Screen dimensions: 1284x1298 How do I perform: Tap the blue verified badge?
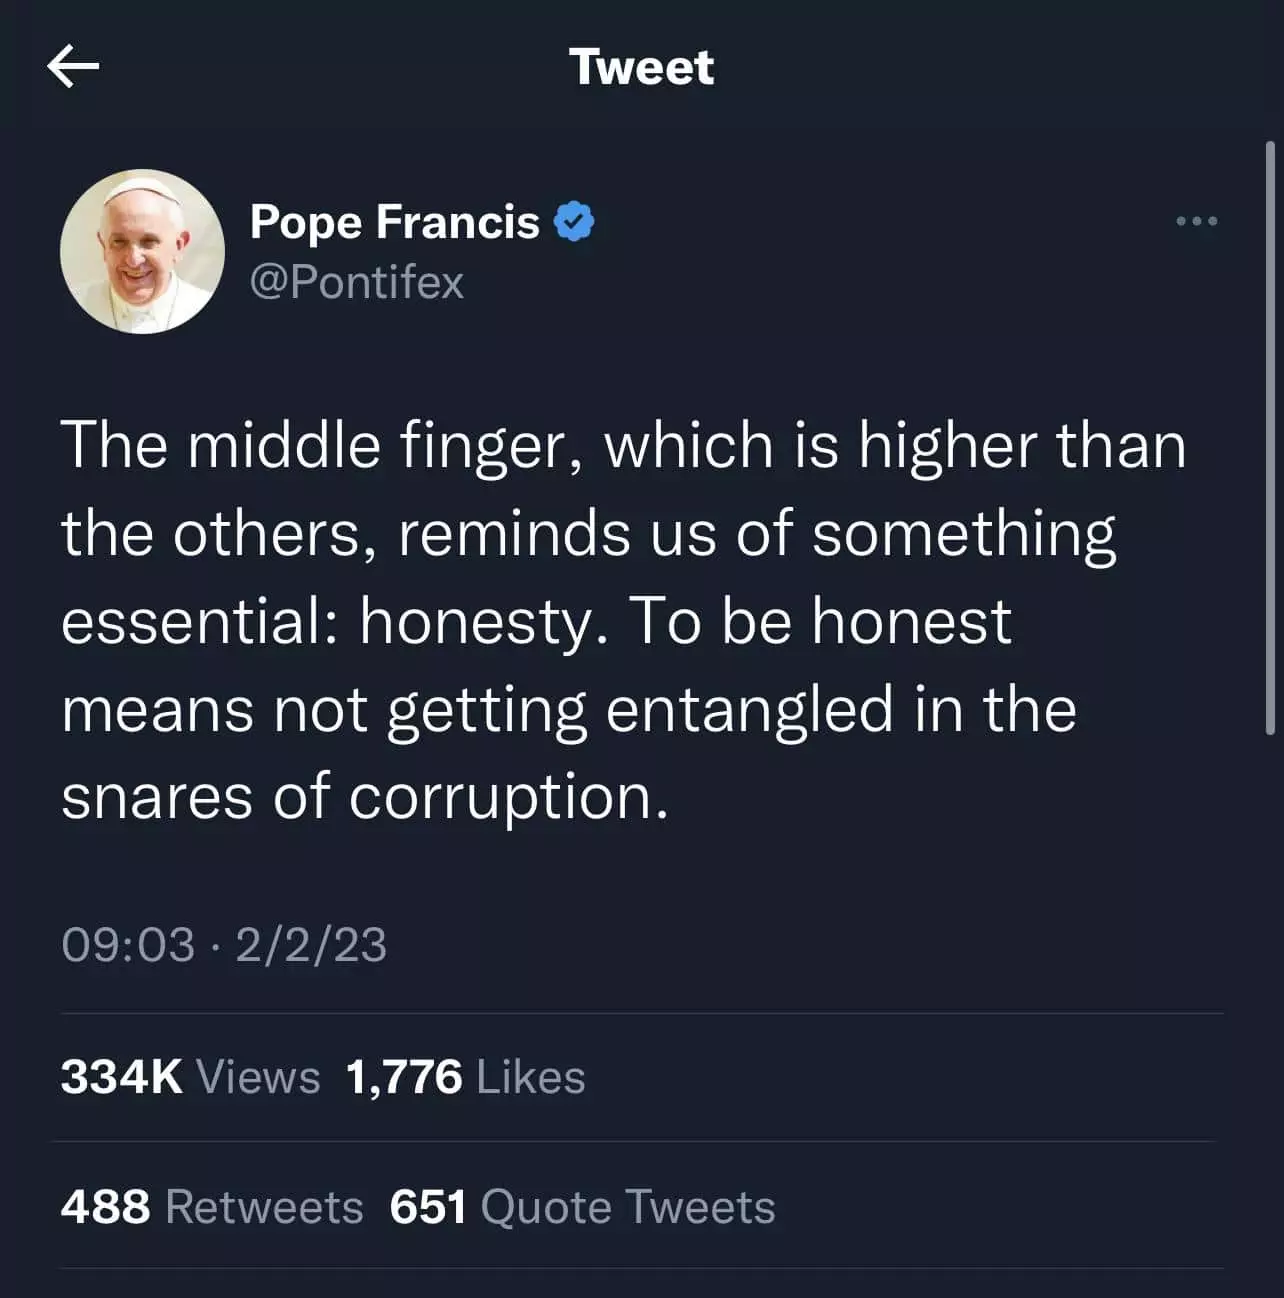coord(574,222)
